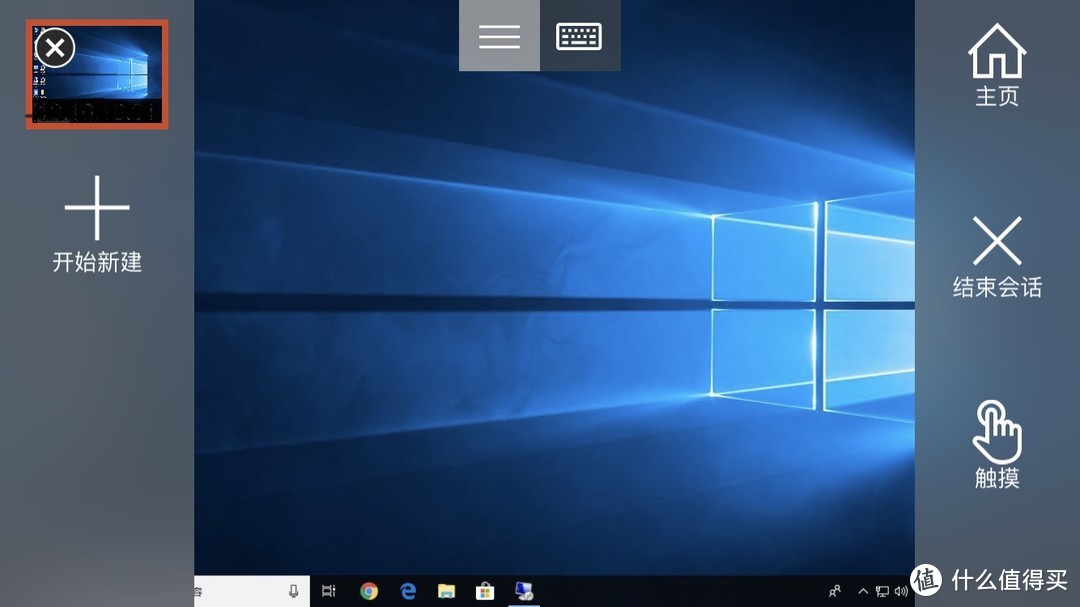Screen dimensions: 1080x607
Task: Click the 开始新建 label
Action: 97,262
